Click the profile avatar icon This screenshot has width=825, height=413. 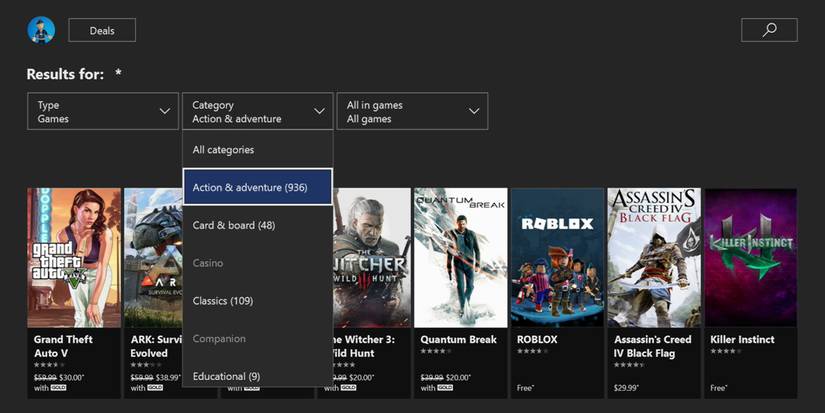[x=41, y=30]
